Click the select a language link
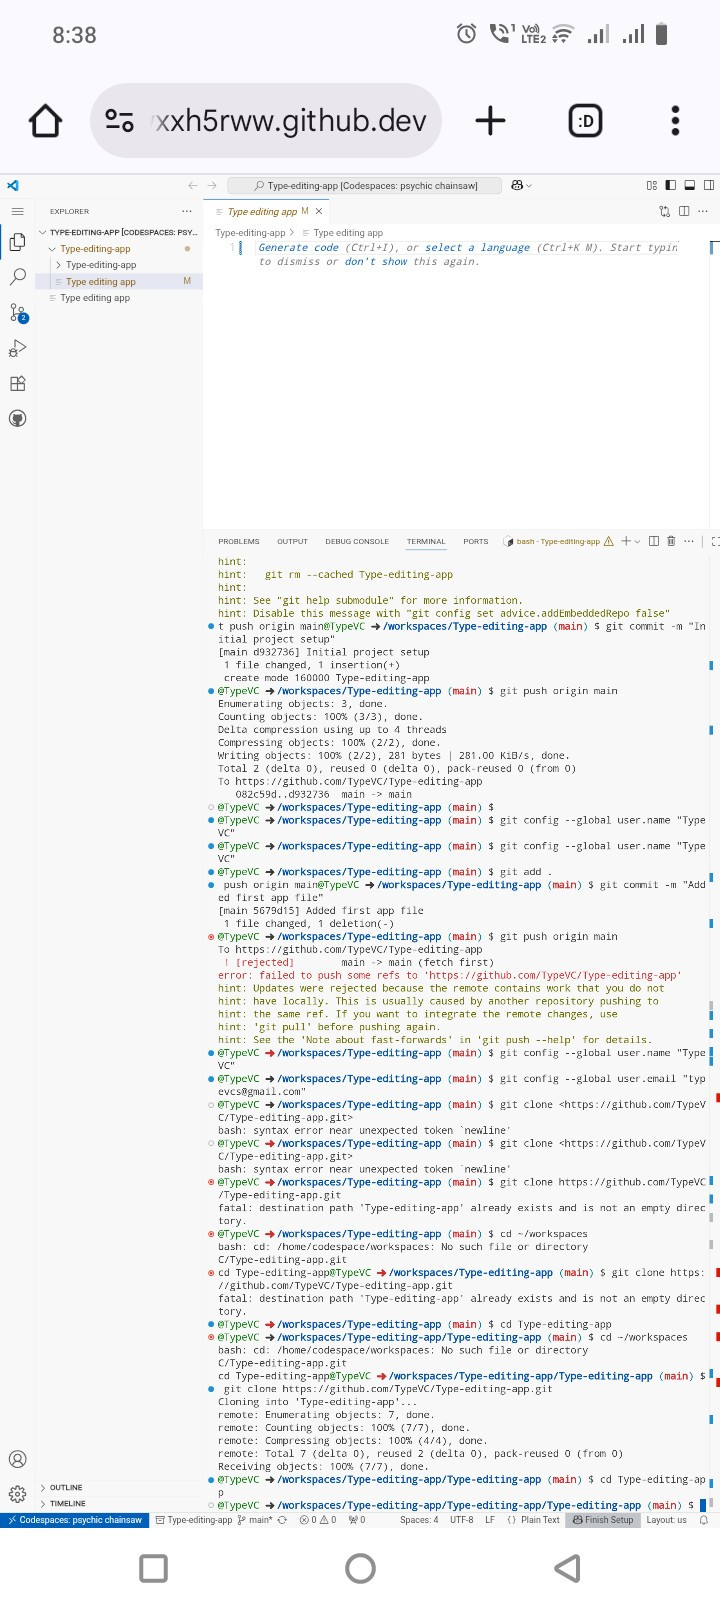 click(477, 247)
